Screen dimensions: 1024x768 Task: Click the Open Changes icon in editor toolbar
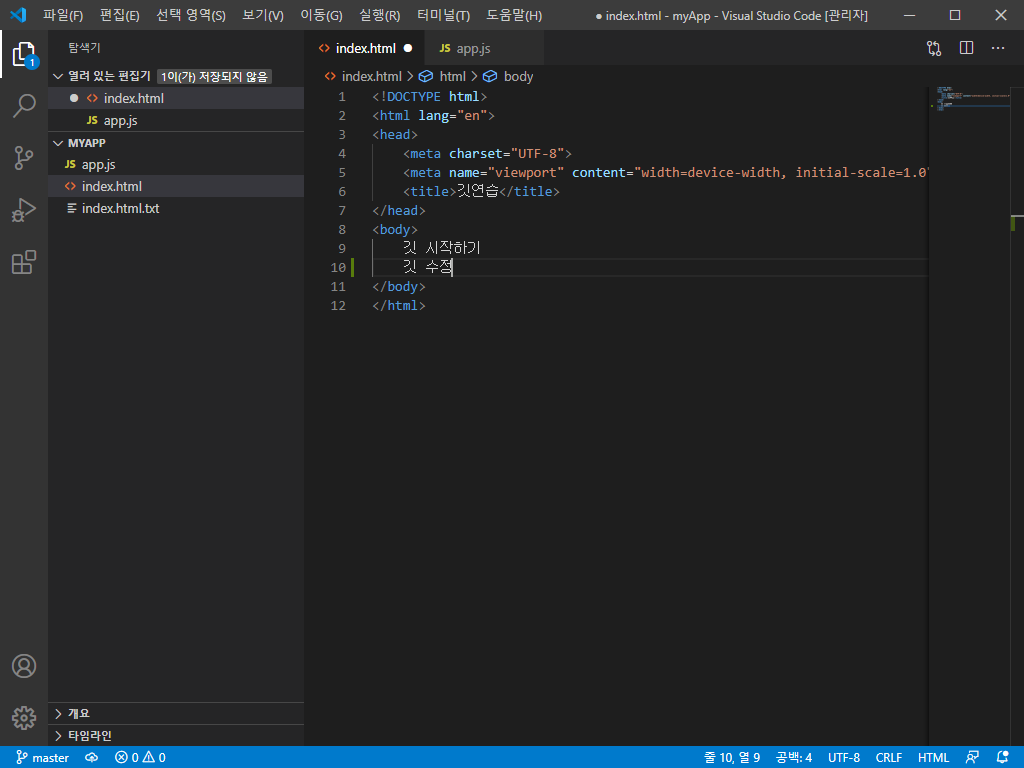pos(934,48)
